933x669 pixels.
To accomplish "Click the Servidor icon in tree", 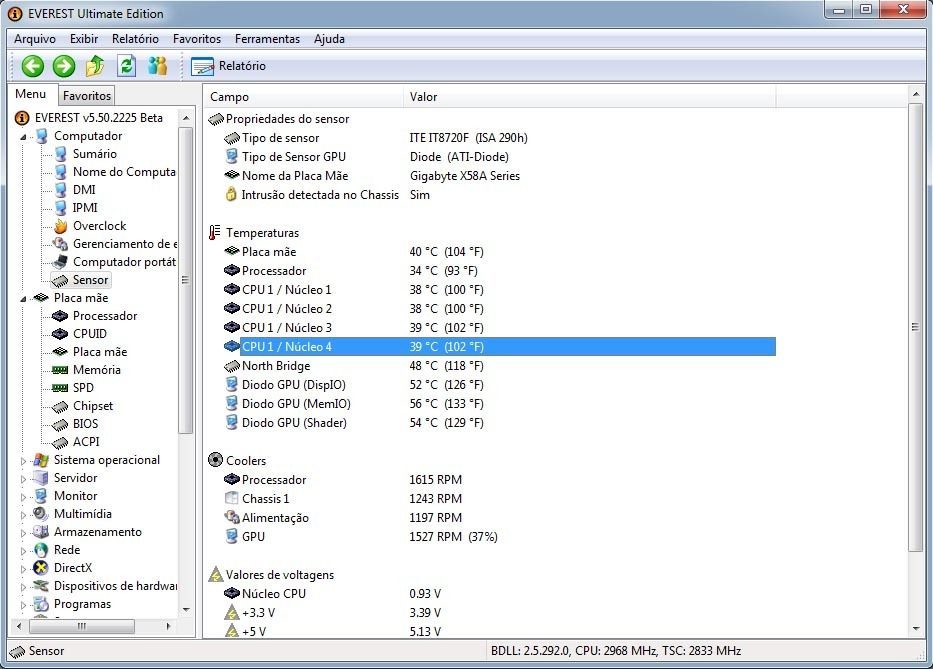I will pyautogui.click(x=41, y=478).
